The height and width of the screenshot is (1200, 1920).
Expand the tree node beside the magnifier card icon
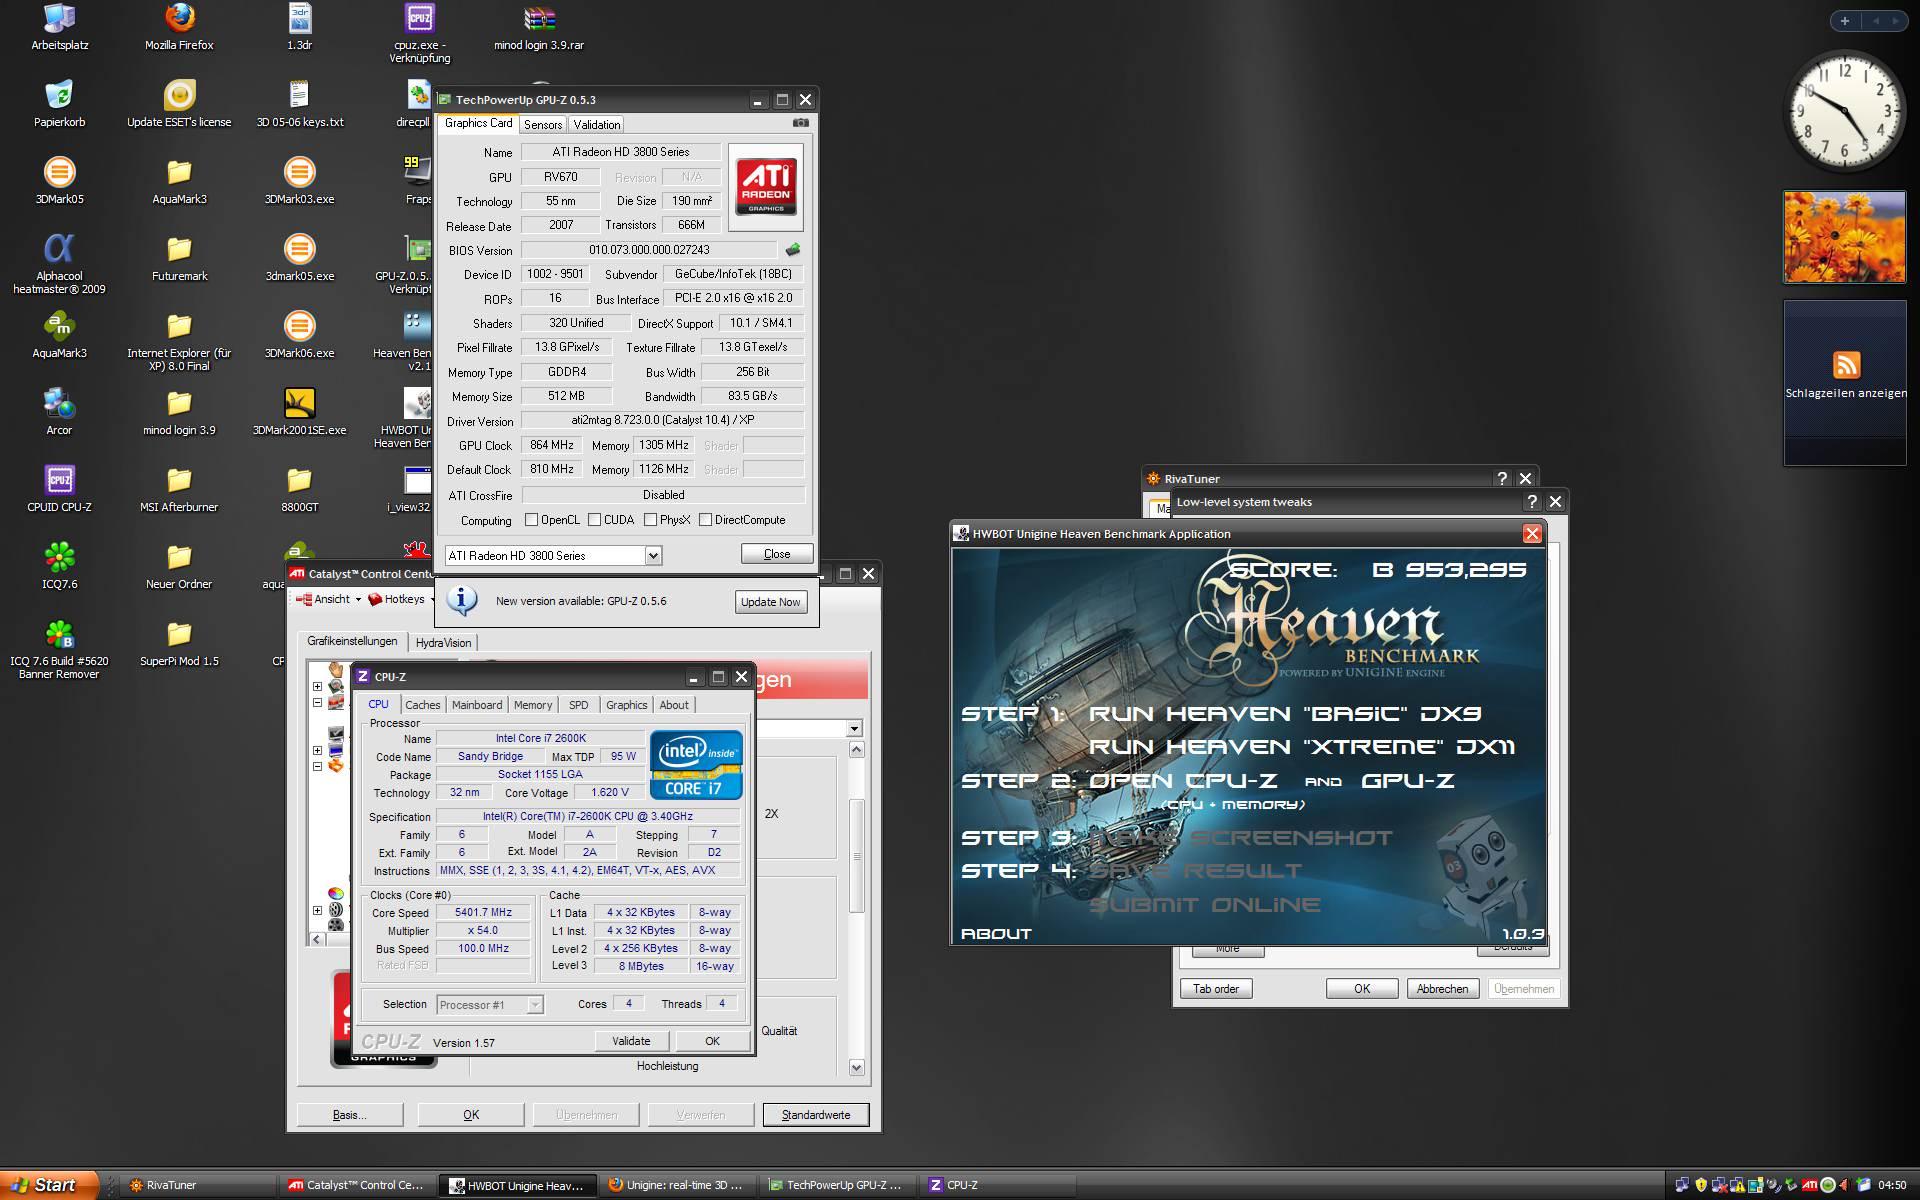(x=317, y=686)
